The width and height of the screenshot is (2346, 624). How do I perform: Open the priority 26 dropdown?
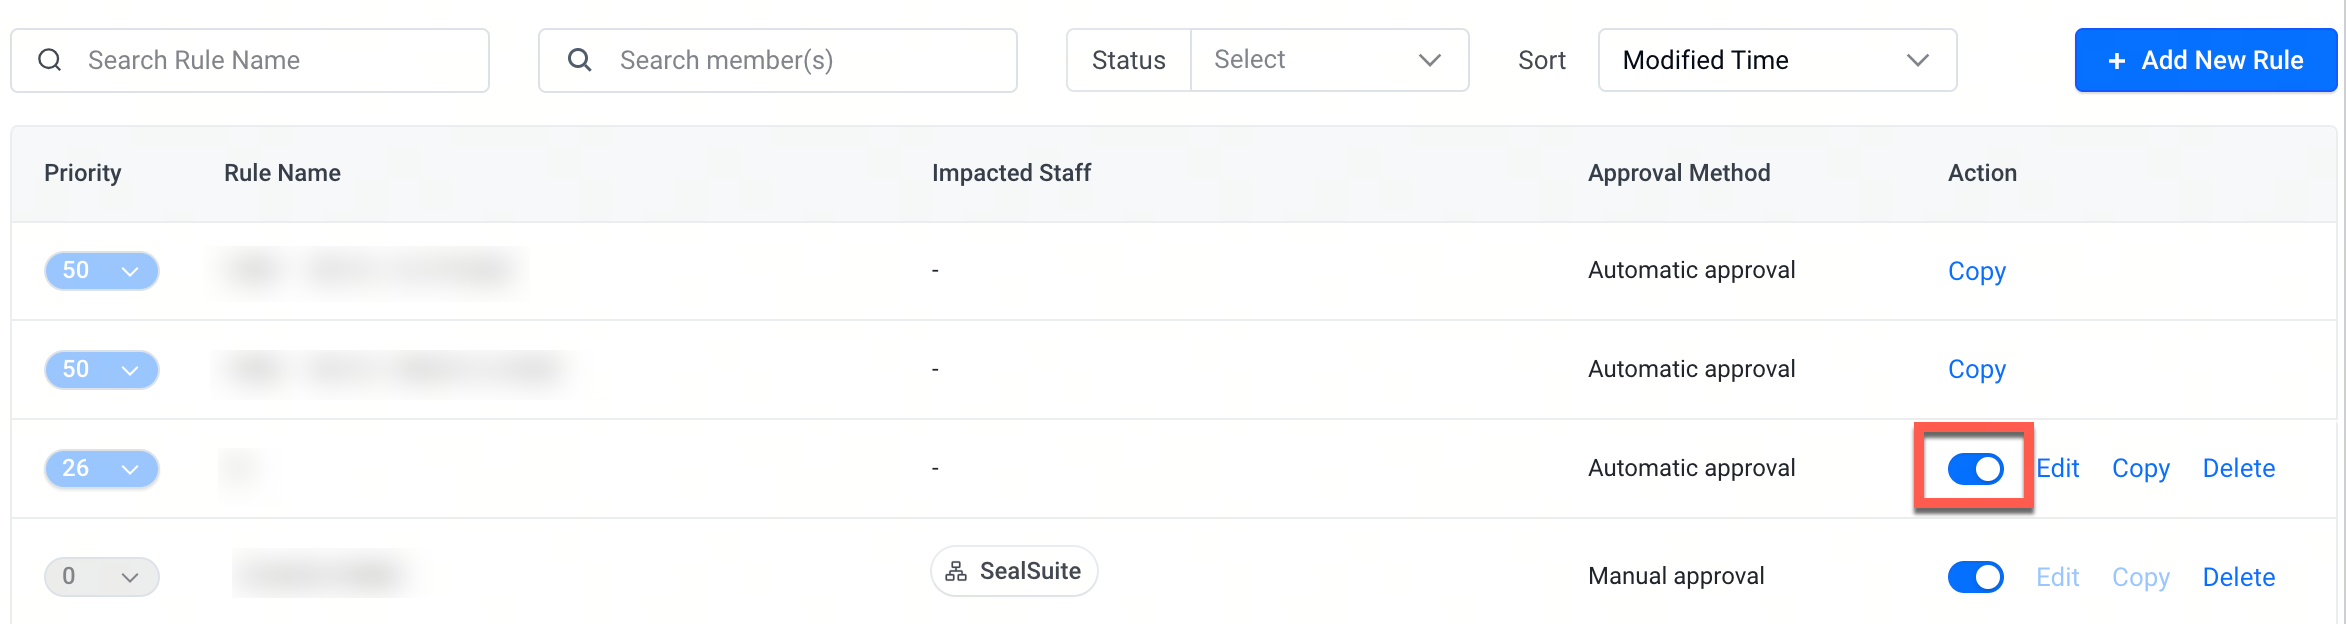pos(101,468)
